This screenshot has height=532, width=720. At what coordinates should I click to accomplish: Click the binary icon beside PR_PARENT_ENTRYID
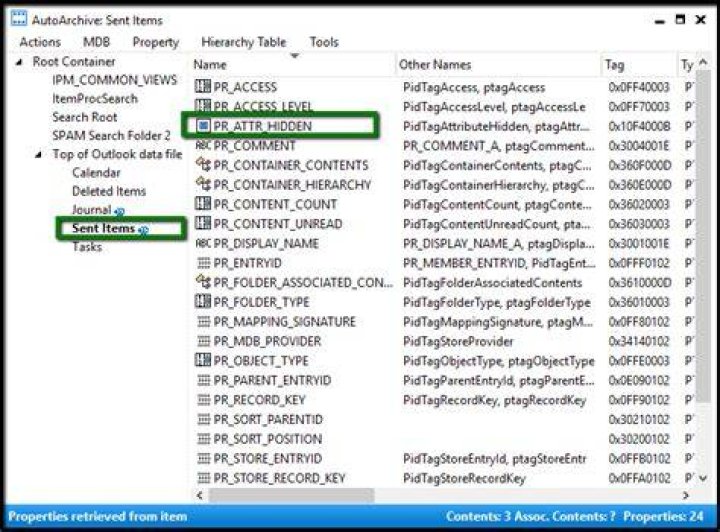pos(203,380)
